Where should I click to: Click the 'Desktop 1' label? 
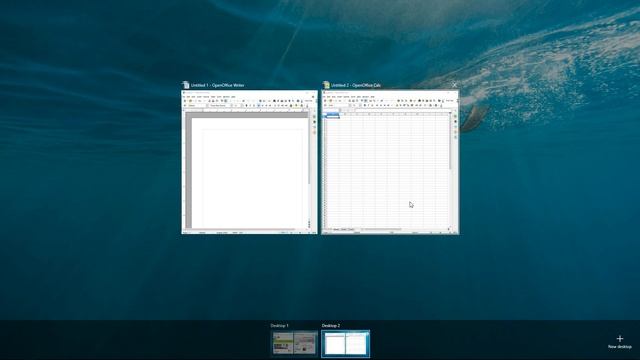279,326
